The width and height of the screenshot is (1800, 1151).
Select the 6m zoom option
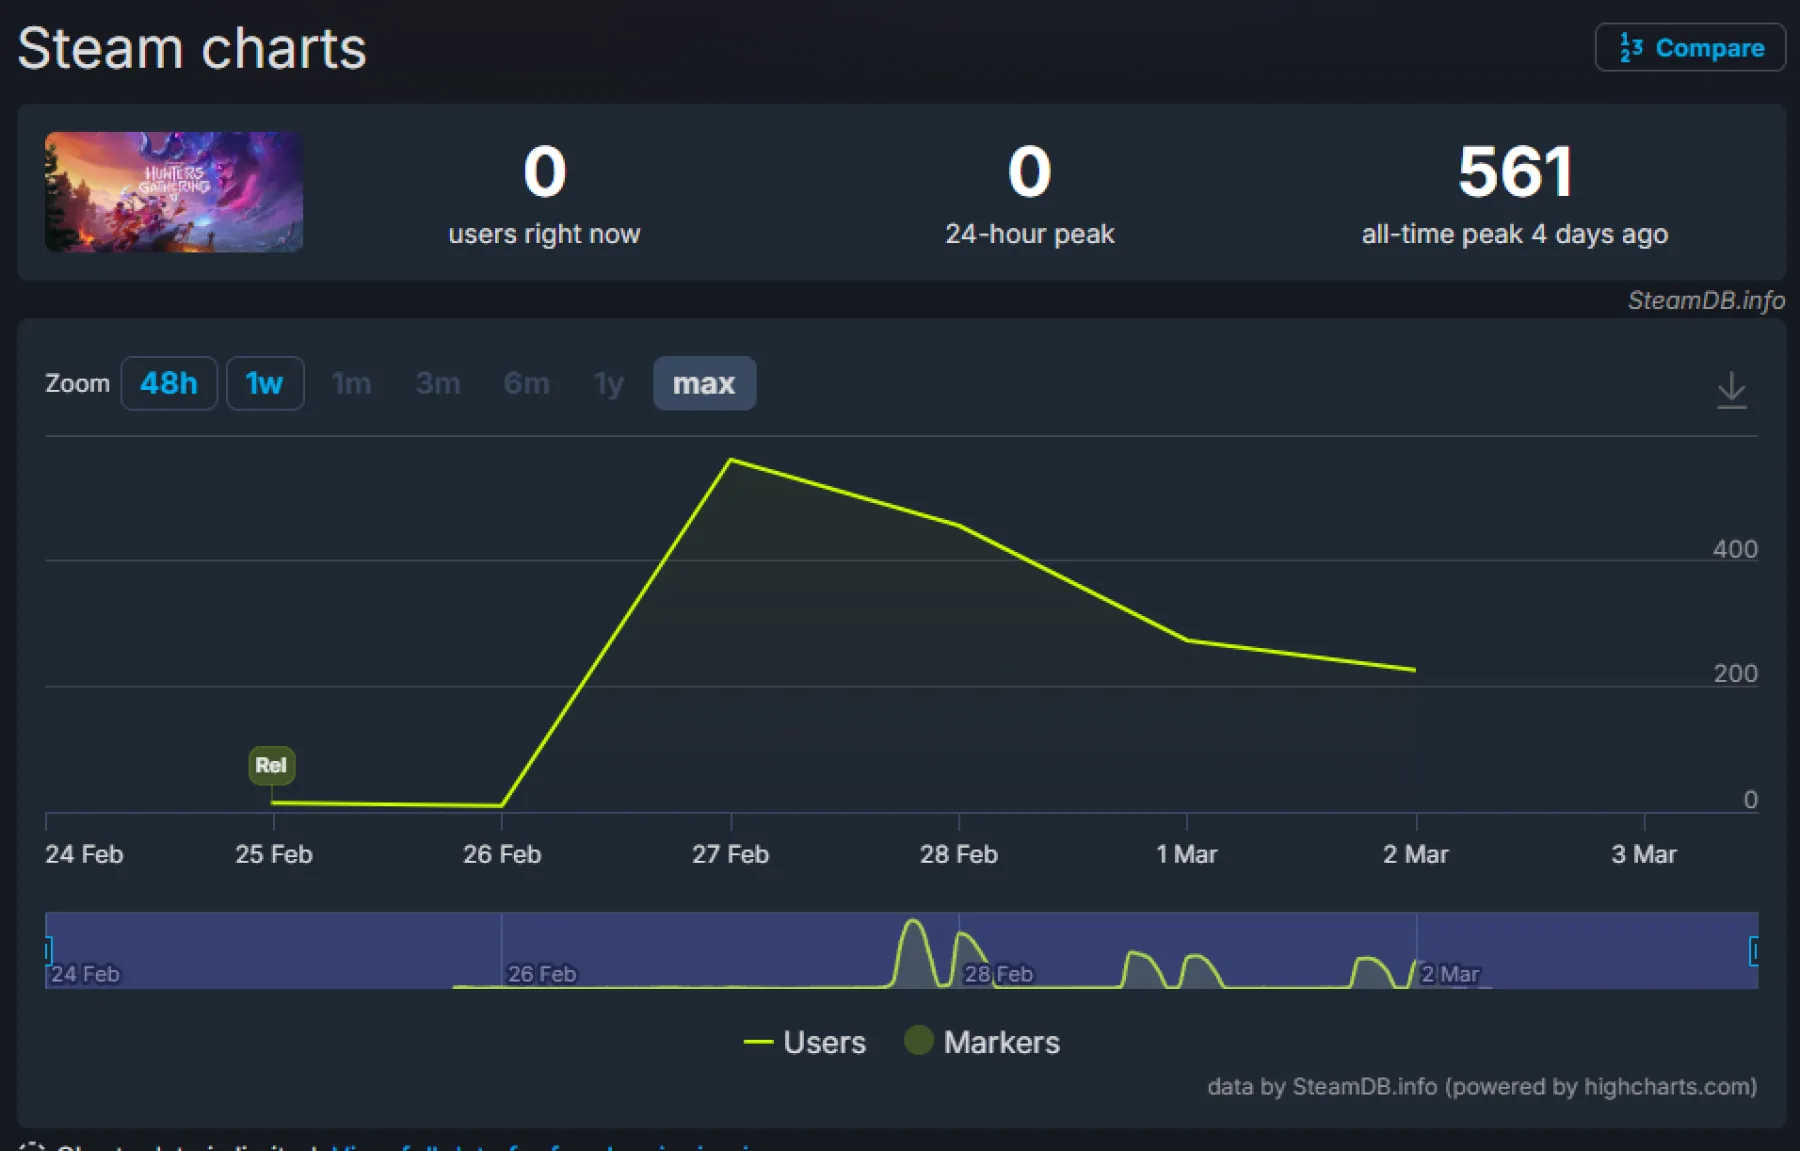click(526, 383)
